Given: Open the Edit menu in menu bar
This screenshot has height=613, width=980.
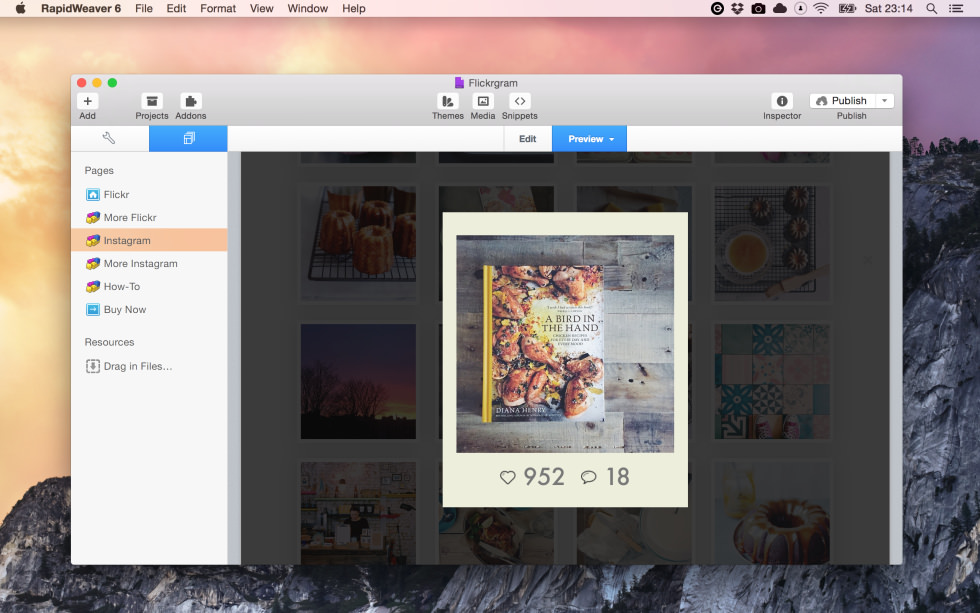Looking at the screenshot, I should tap(176, 8).
